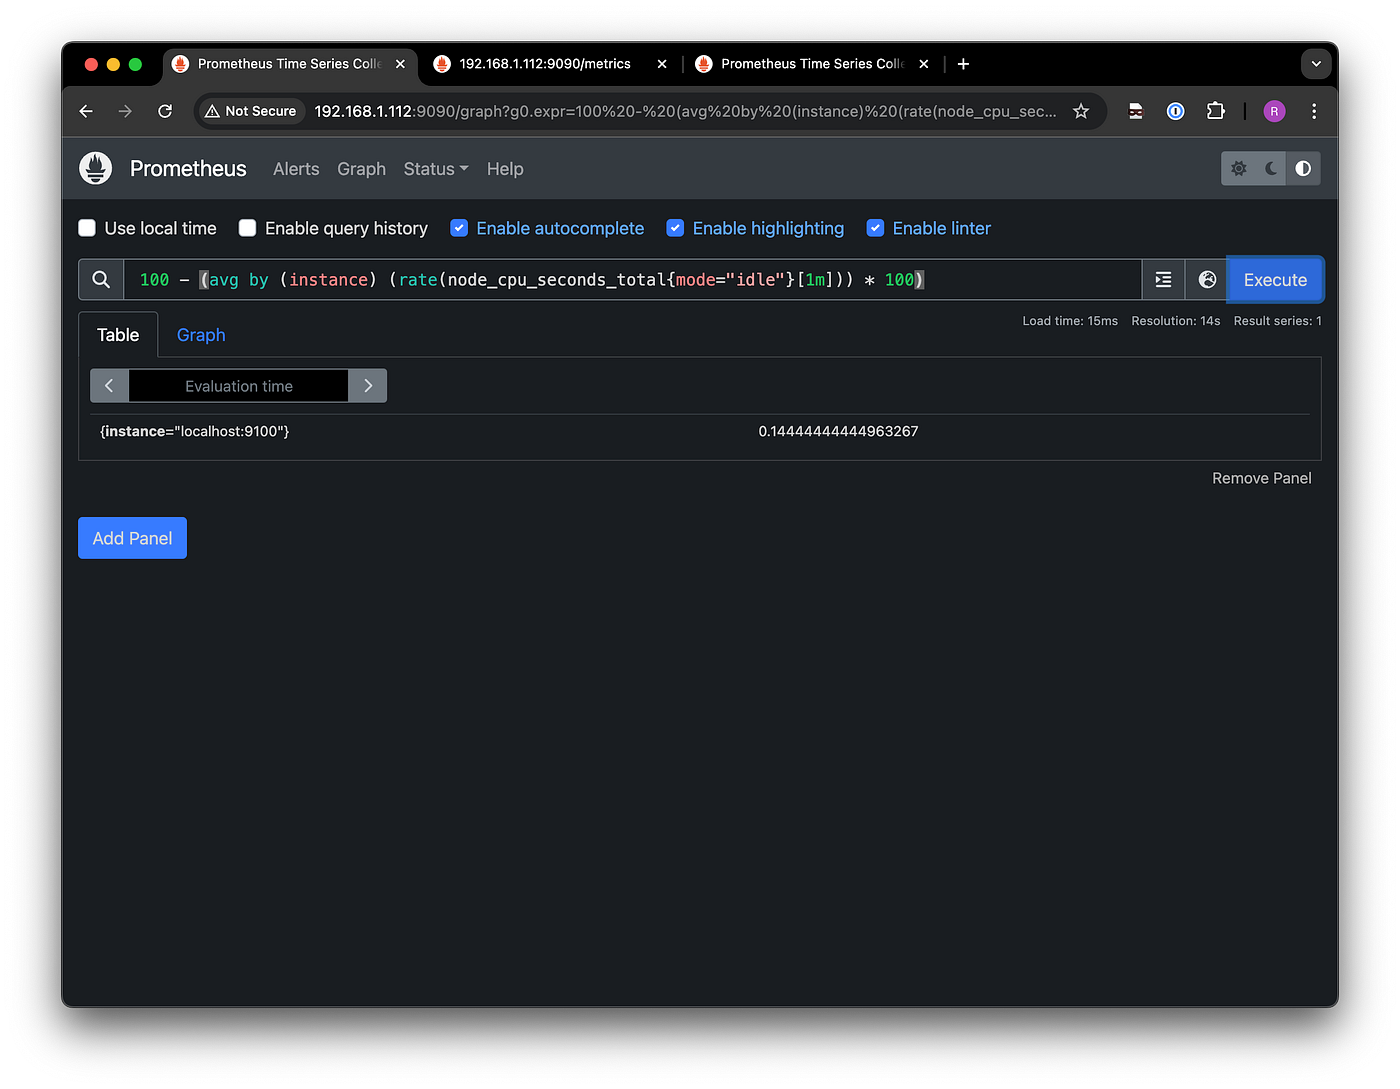The height and width of the screenshot is (1089, 1400).
Task: Close the third Prometheus Time Series tab
Action: (x=923, y=64)
